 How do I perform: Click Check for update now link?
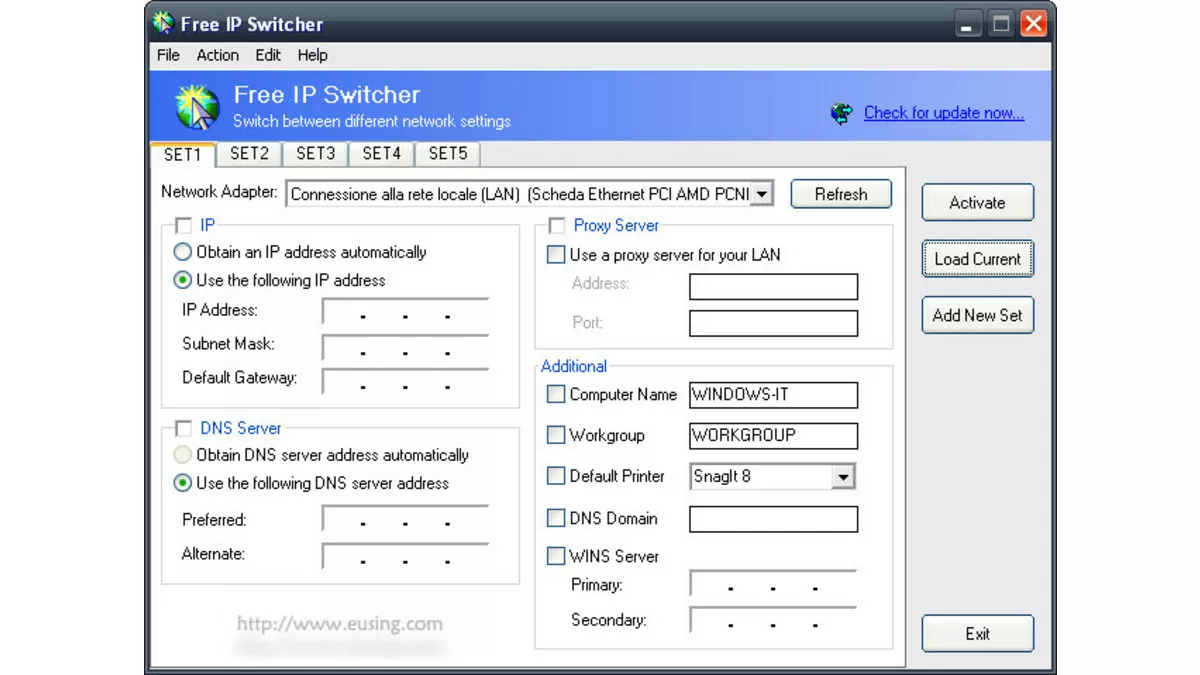tap(943, 113)
